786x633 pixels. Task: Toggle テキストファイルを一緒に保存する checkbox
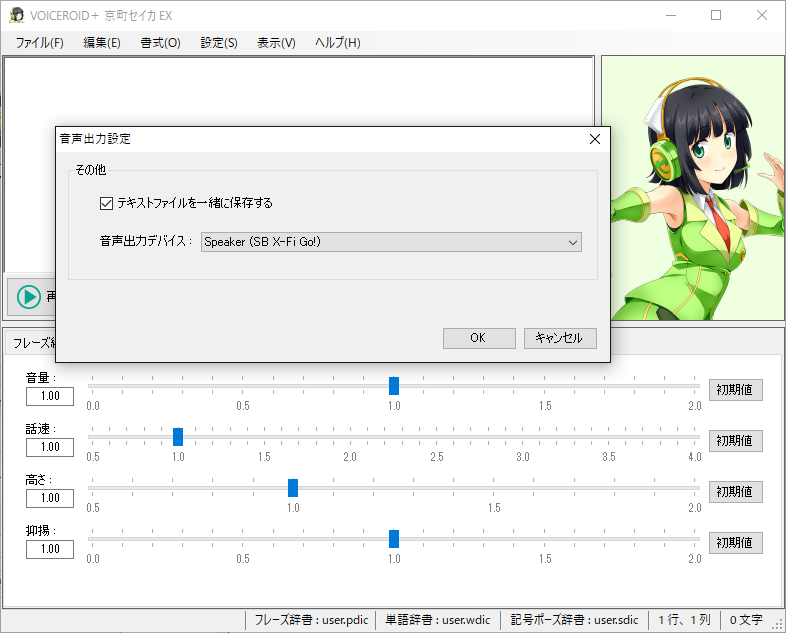coord(107,203)
